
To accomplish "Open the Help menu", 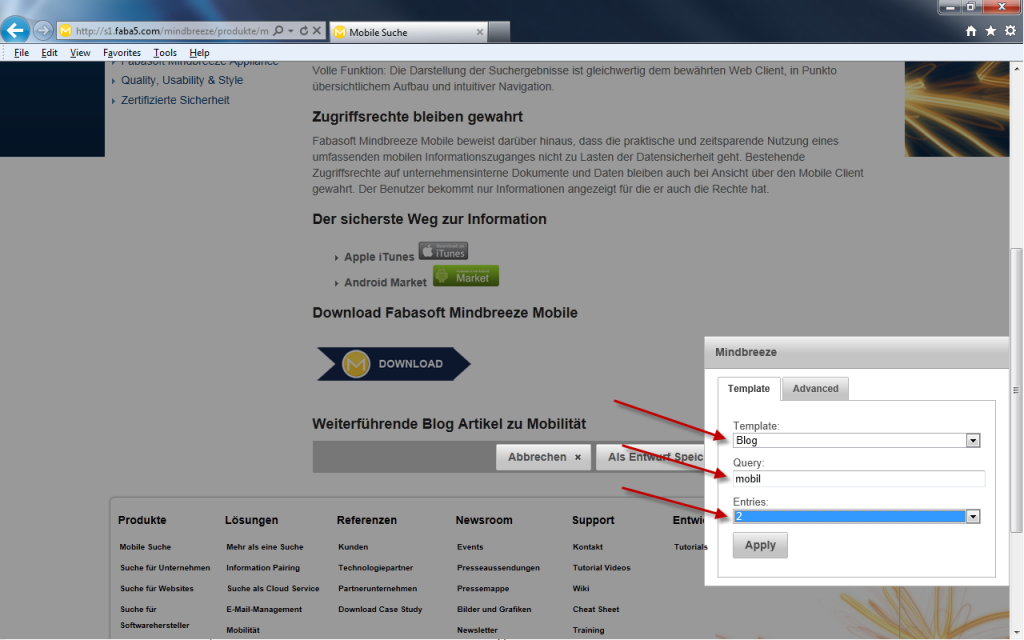I will tap(199, 53).
